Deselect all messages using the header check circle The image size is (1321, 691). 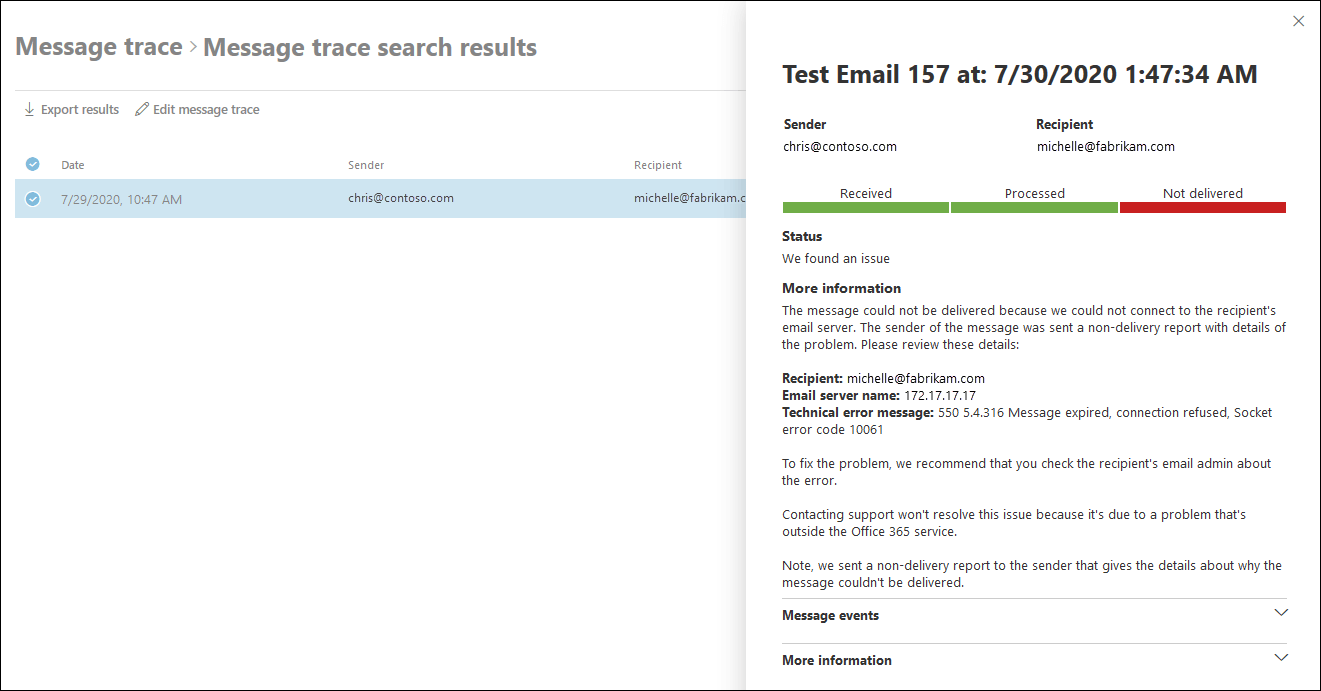[32, 164]
